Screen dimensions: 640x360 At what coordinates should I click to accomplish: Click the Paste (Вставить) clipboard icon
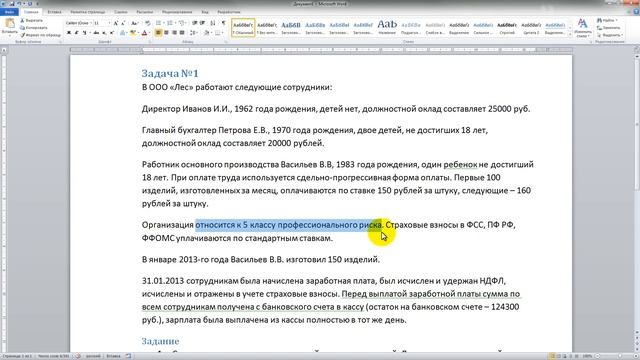[x=9, y=24]
